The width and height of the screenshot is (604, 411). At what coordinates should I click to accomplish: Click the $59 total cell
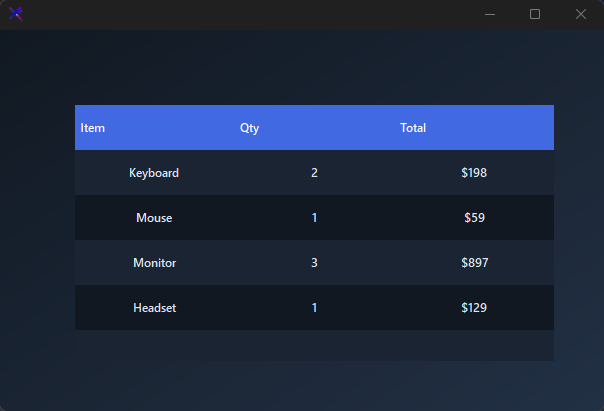click(474, 218)
